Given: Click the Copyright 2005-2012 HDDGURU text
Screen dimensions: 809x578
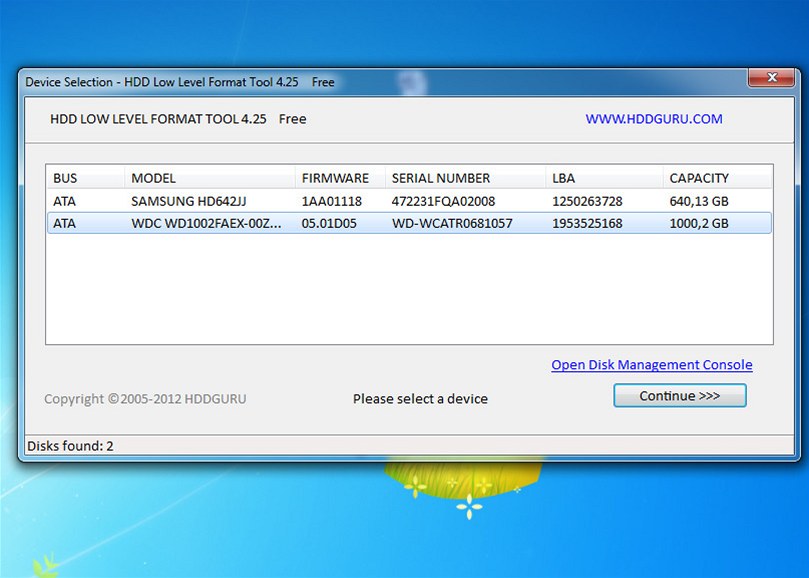Looking at the screenshot, I should point(145,399).
